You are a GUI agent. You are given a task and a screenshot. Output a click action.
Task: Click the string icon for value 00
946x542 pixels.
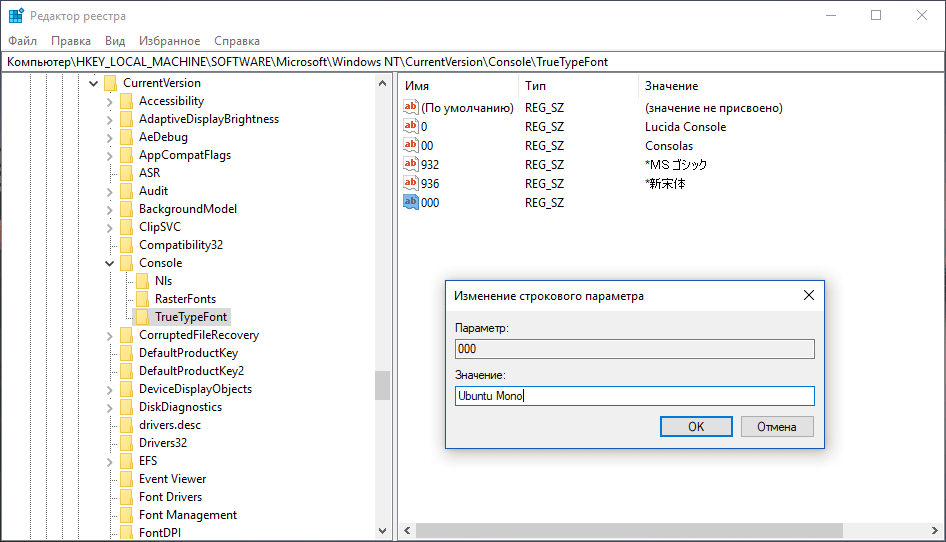pyautogui.click(x=410, y=145)
